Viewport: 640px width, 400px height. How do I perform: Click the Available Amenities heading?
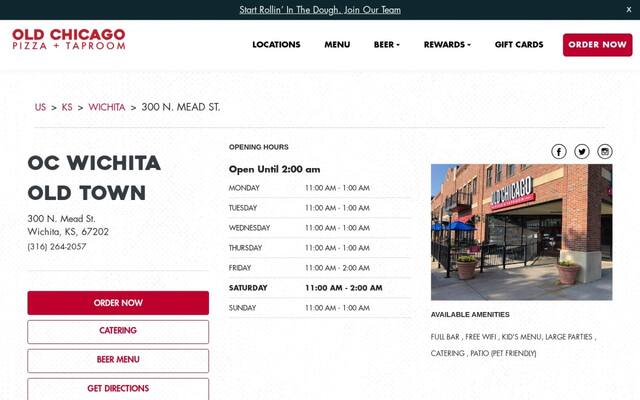coord(470,315)
